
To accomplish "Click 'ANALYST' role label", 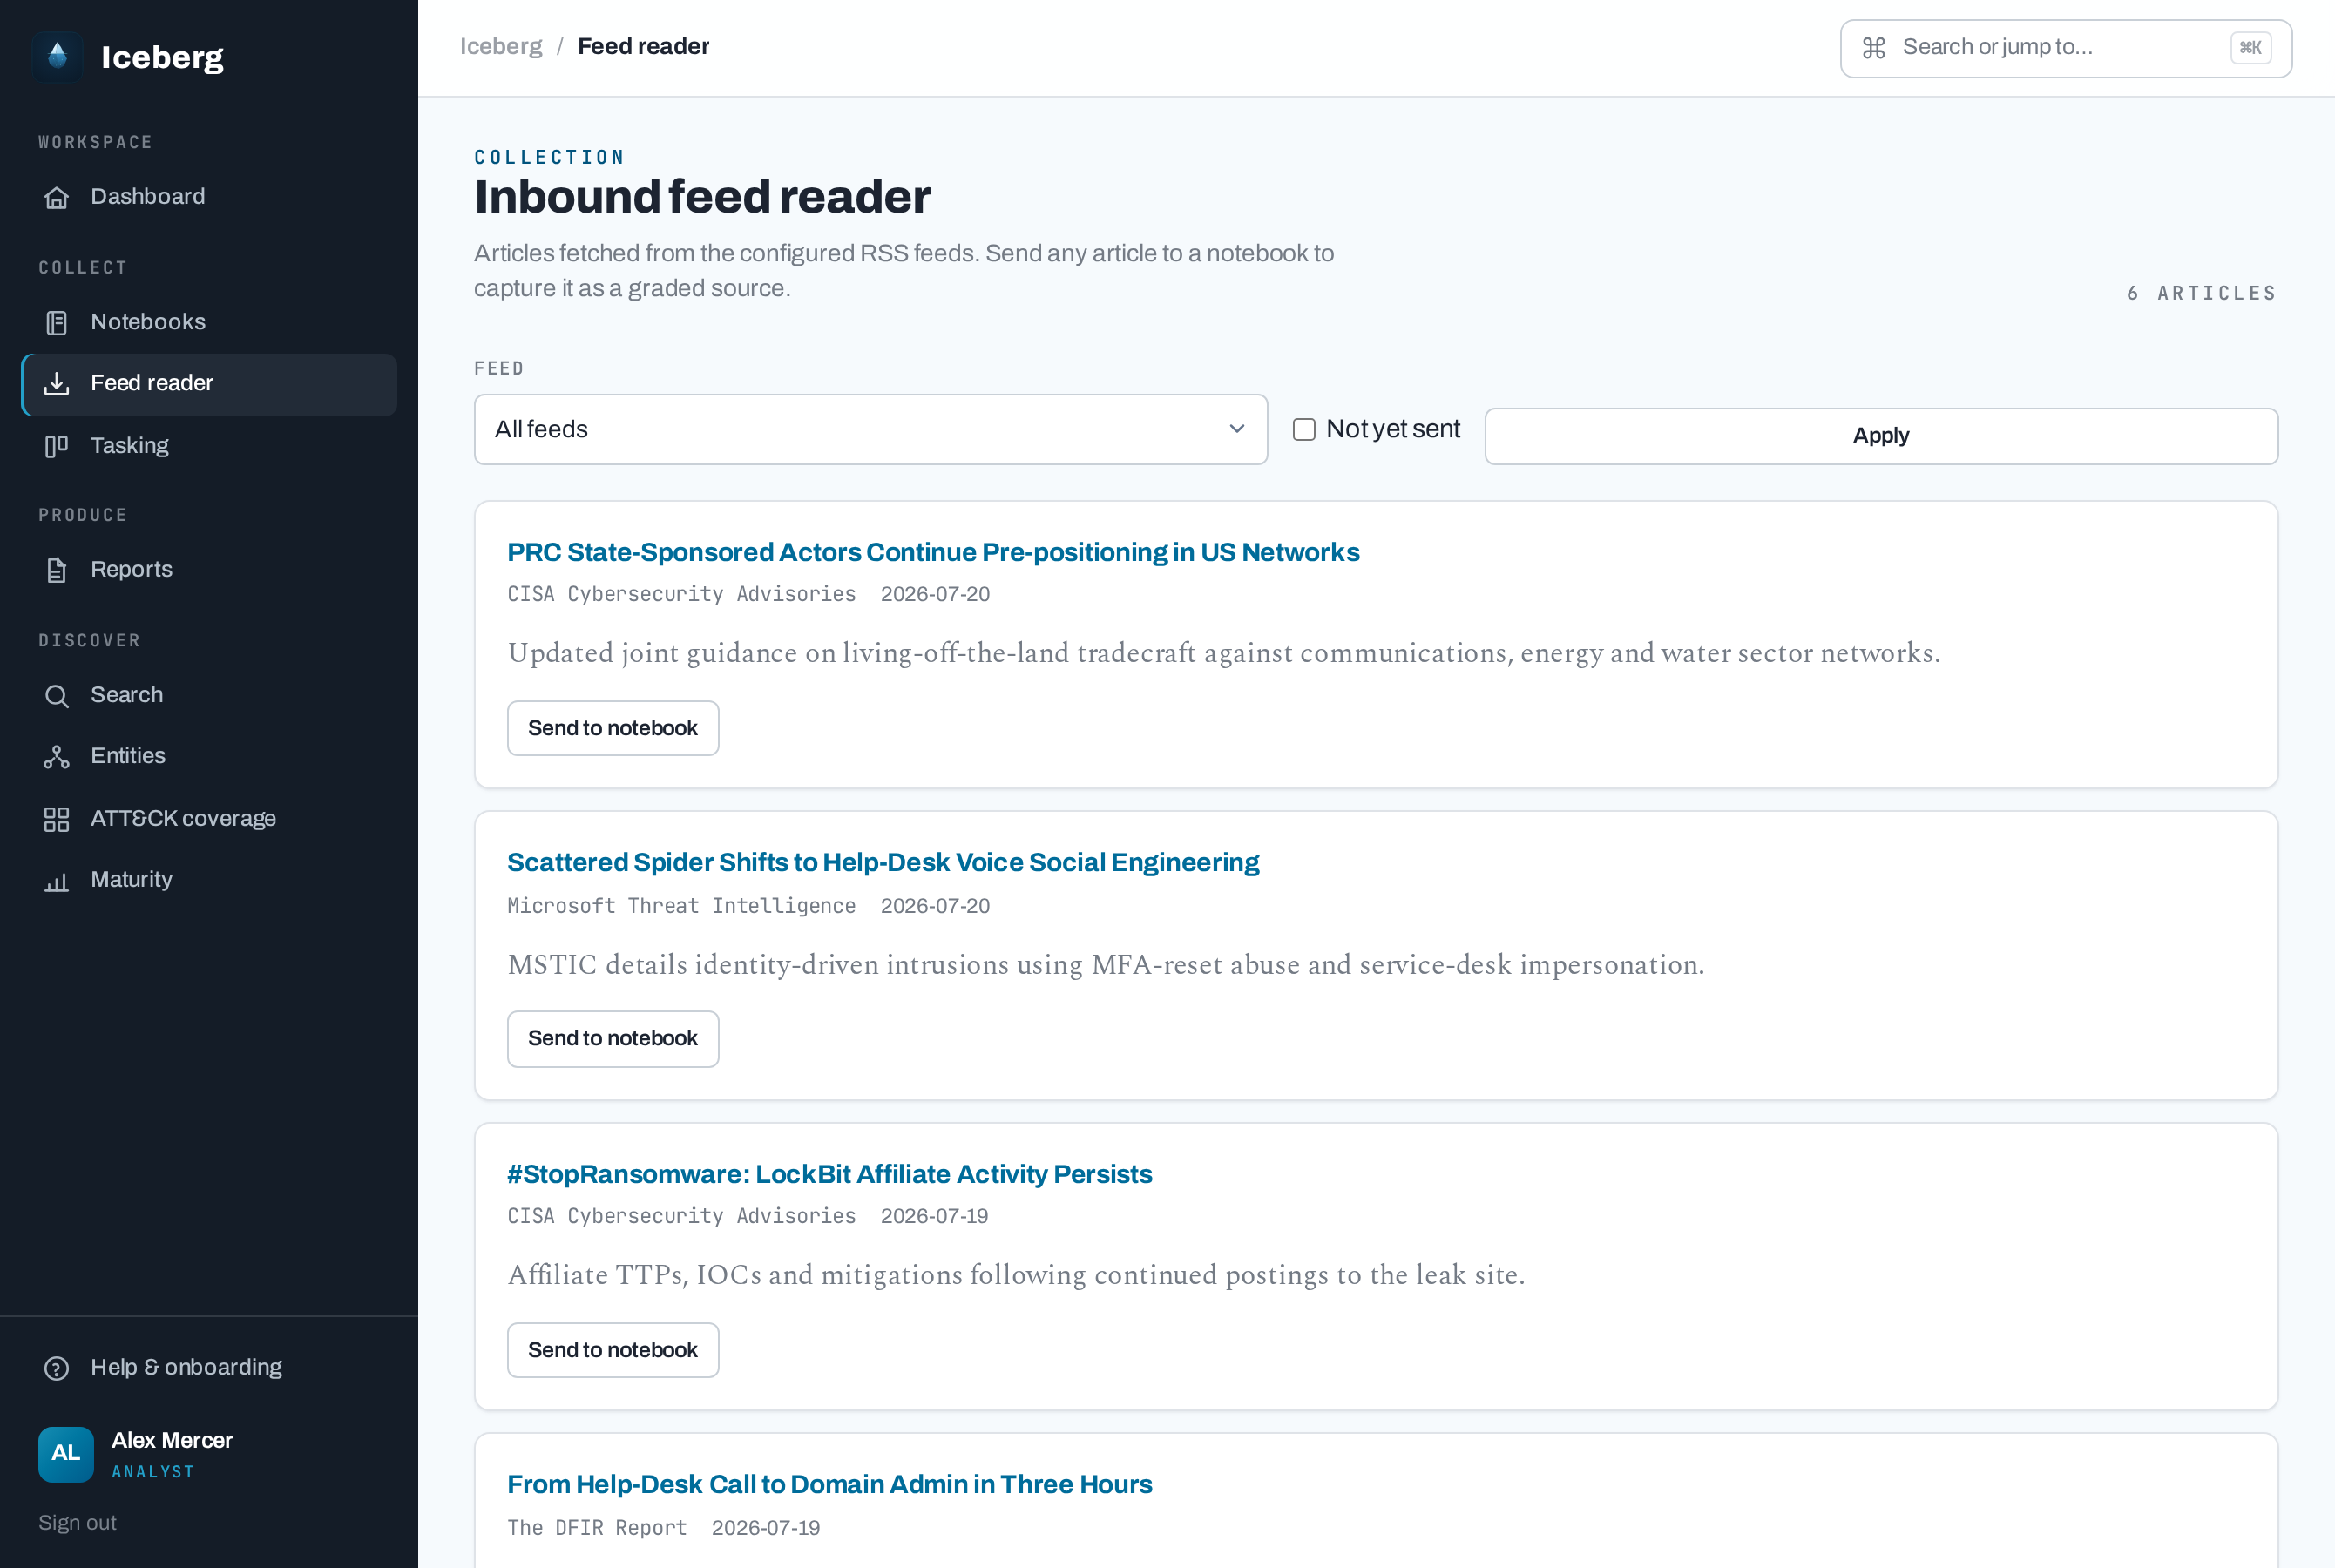I will click(153, 1472).
